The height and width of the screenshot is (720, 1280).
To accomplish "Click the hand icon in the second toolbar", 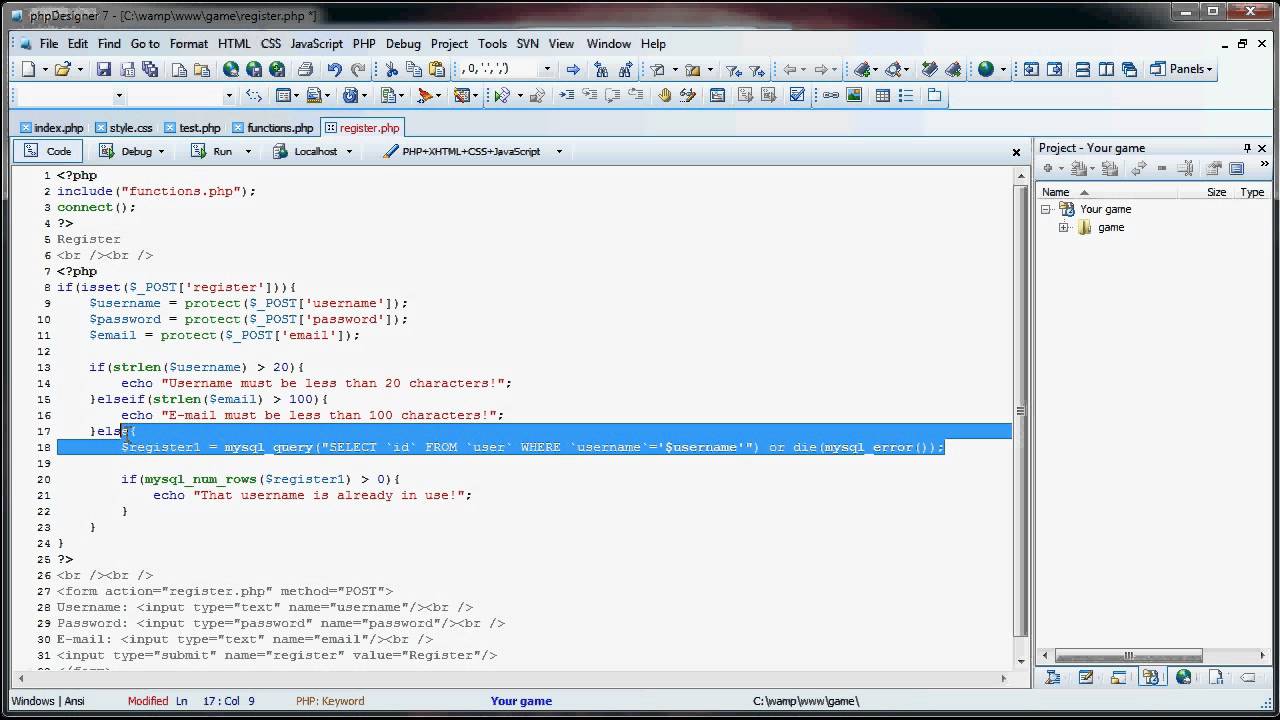I will 665,95.
